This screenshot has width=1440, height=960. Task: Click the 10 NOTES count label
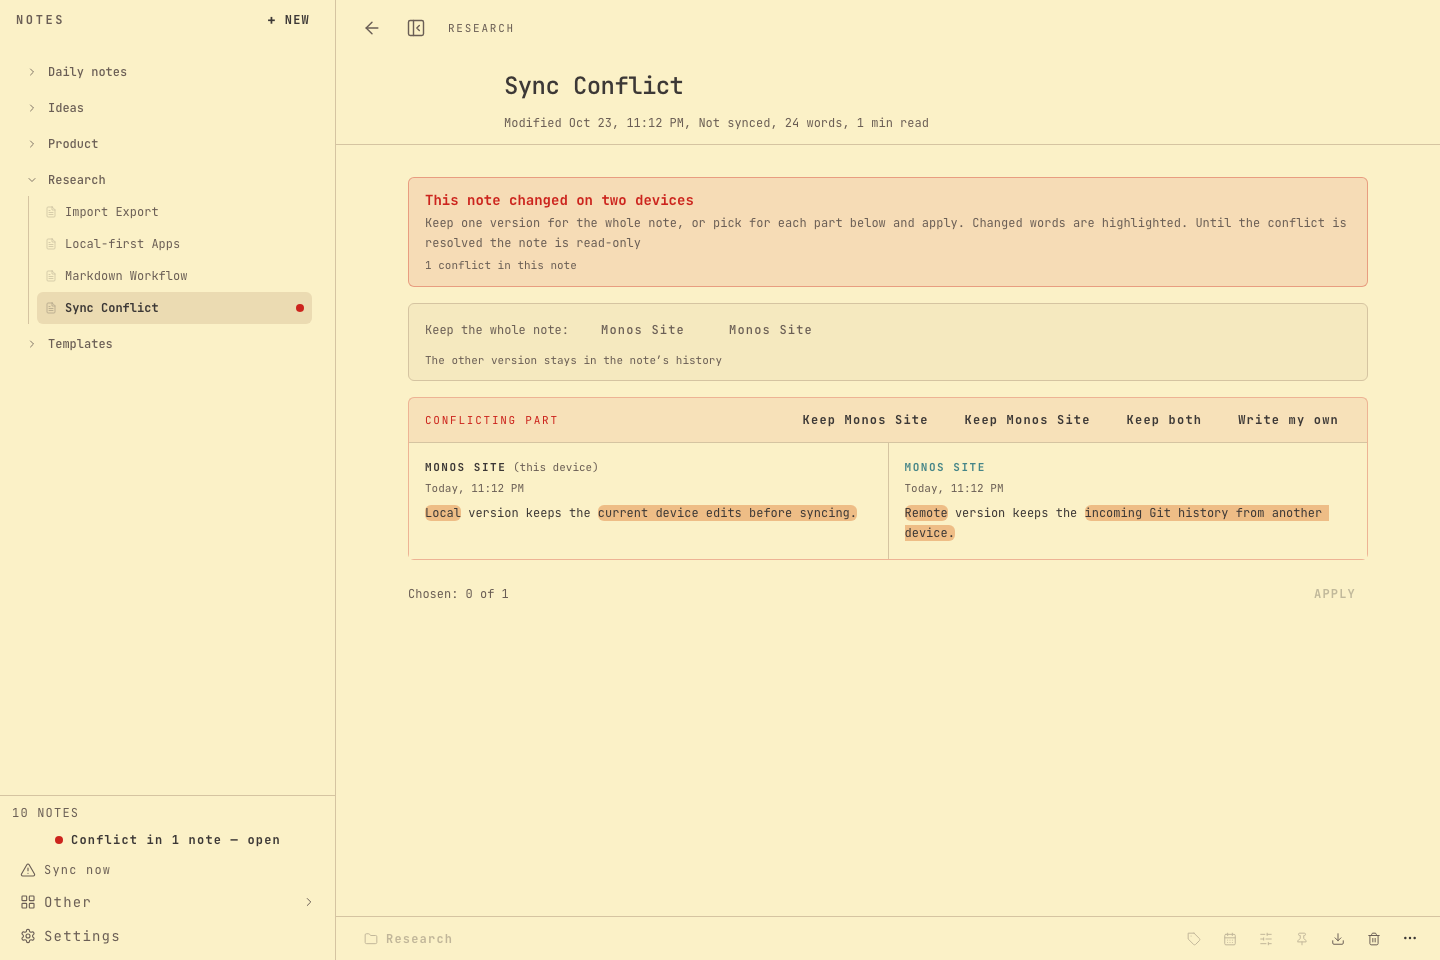(45, 813)
